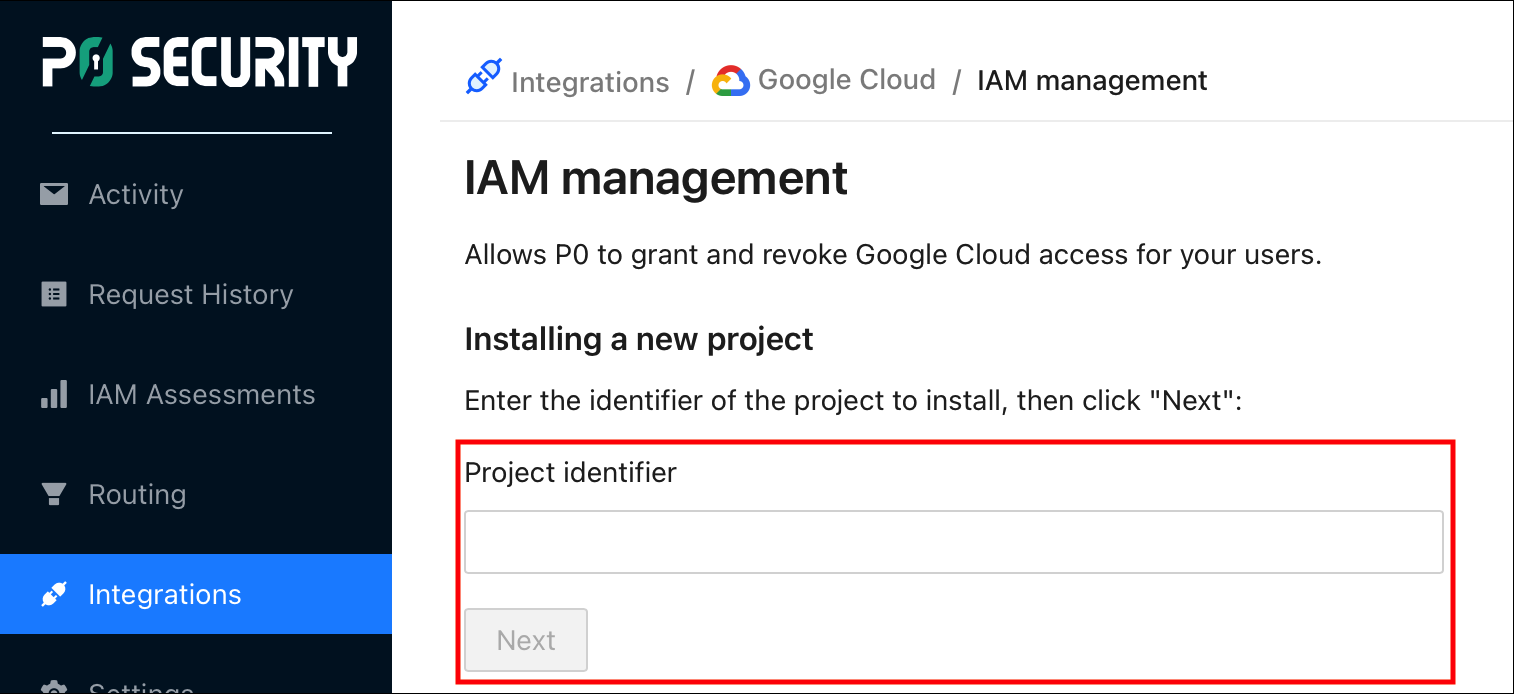Click the Project identifier field label
Viewport: 1514px width, 694px height.
click(x=570, y=472)
